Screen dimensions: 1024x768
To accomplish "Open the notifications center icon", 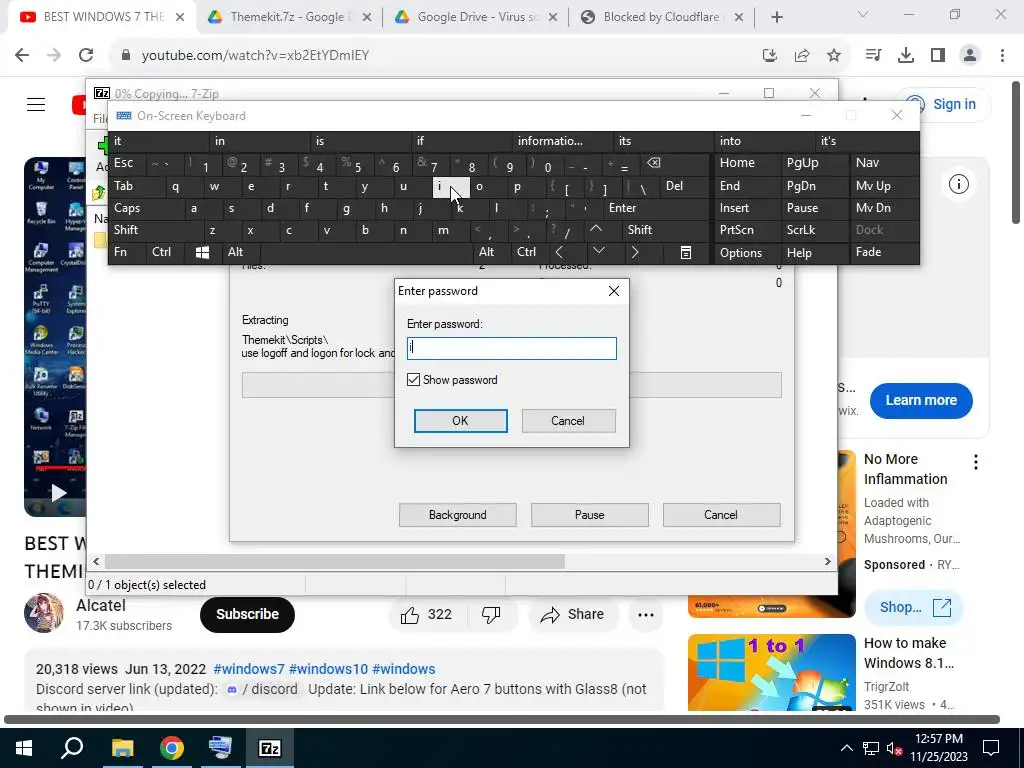I will (x=991, y=748).
